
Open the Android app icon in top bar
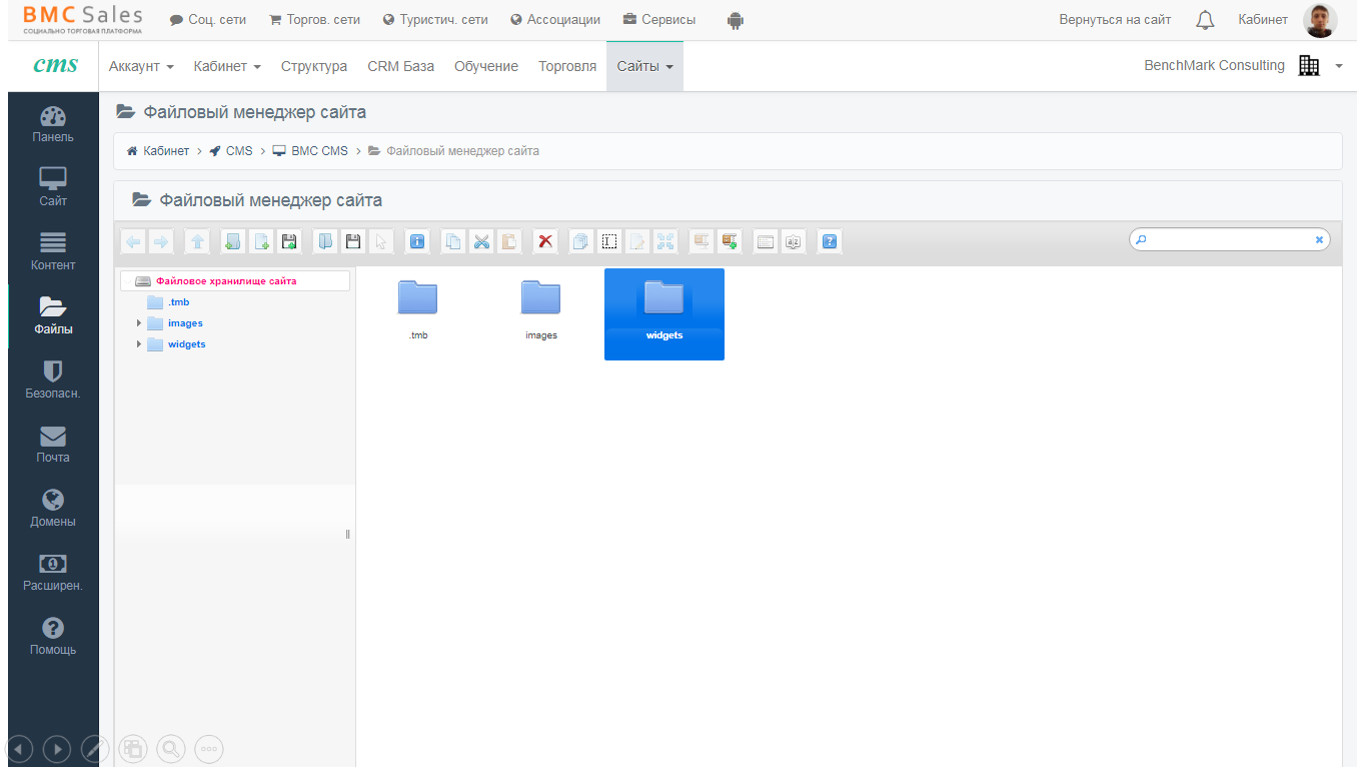click(735, 20)
